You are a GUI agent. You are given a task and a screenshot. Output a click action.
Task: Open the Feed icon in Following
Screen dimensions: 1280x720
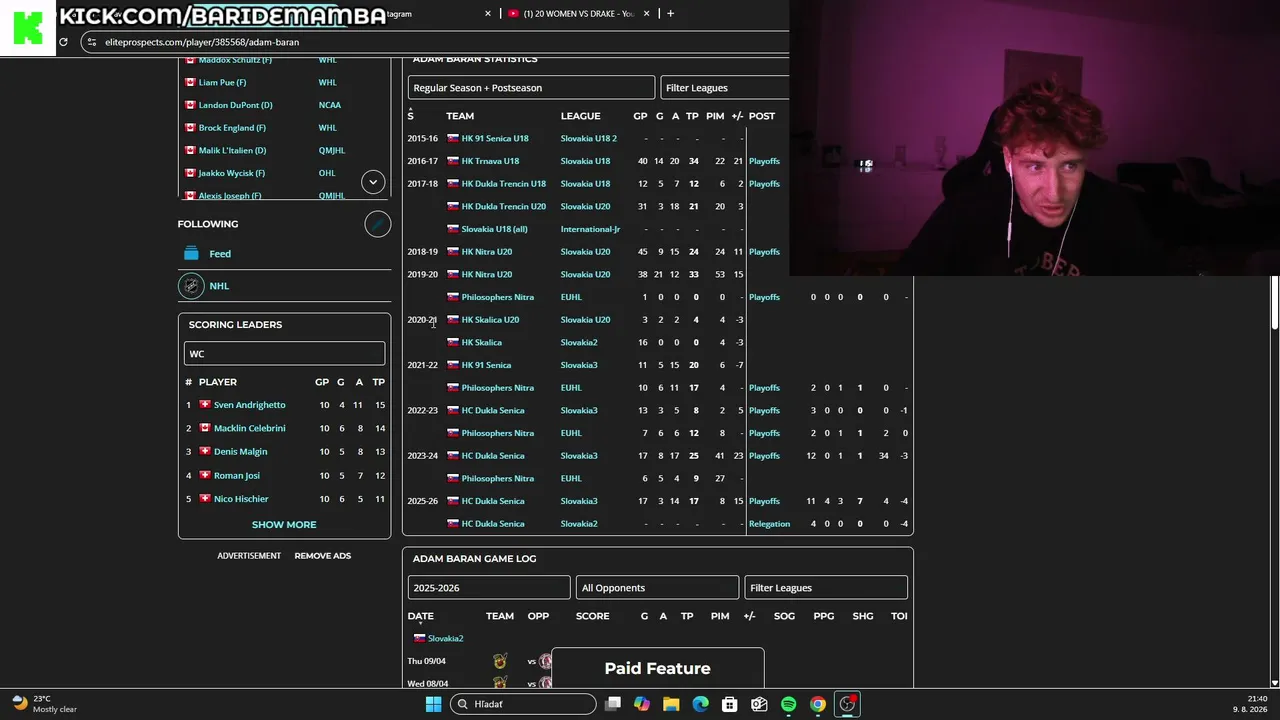(x=191, y=254)
